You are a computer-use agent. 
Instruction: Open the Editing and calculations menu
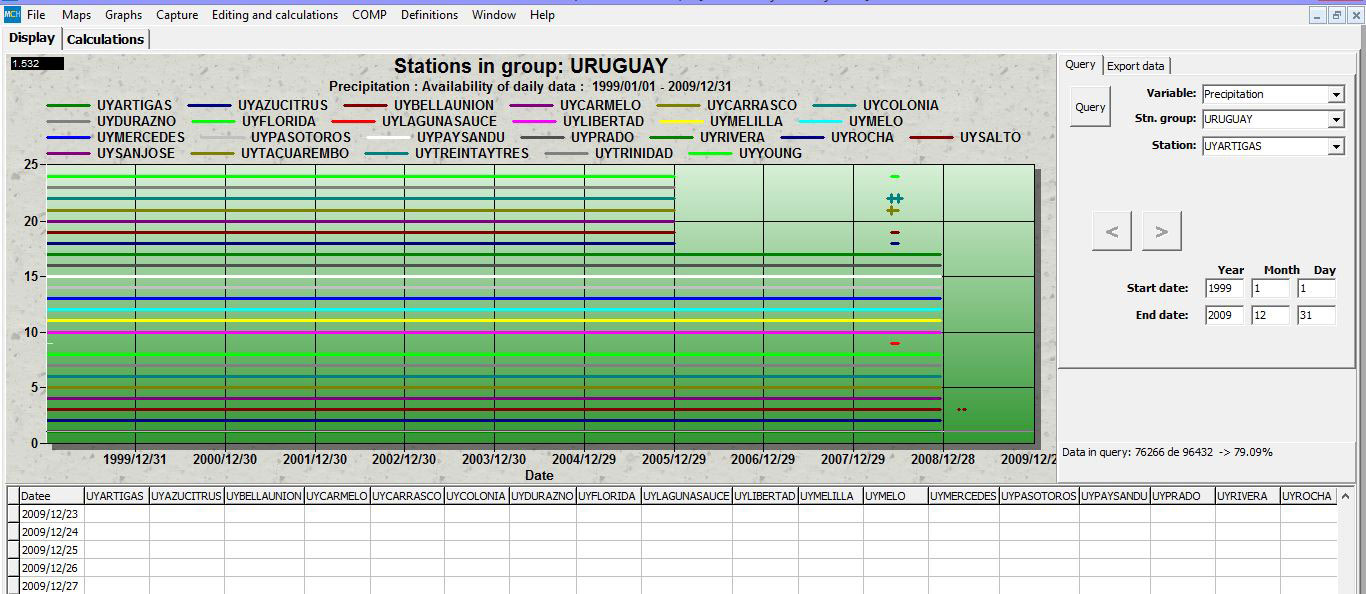pos(275,15)
